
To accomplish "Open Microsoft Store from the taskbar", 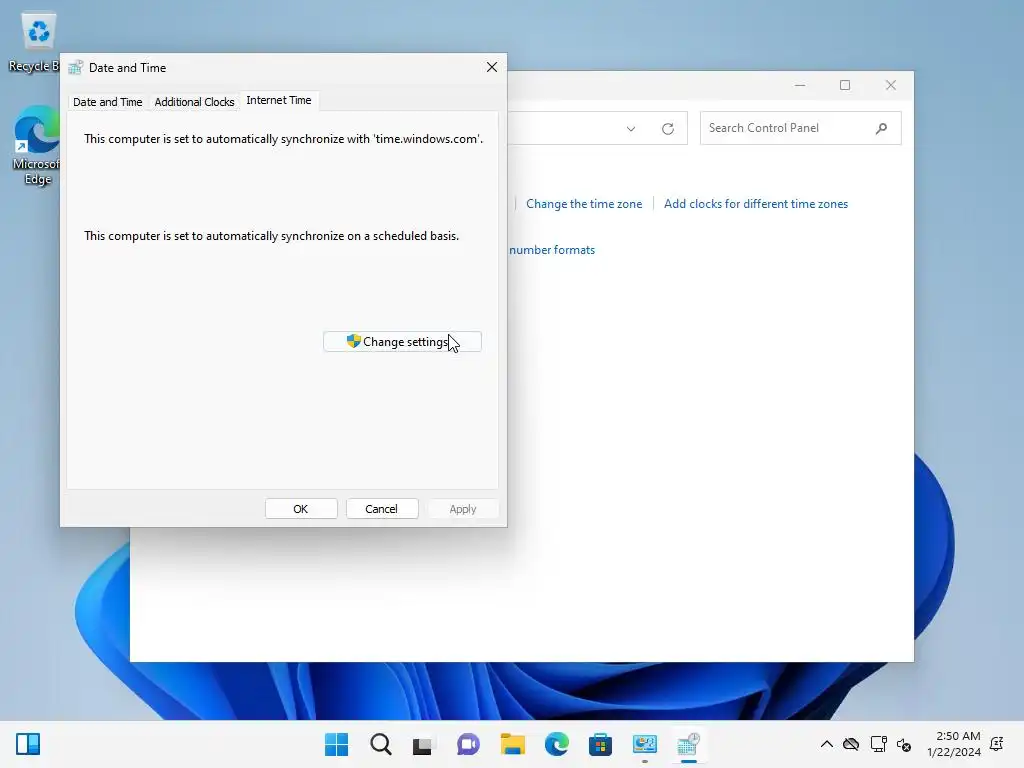I will point(600,744).
